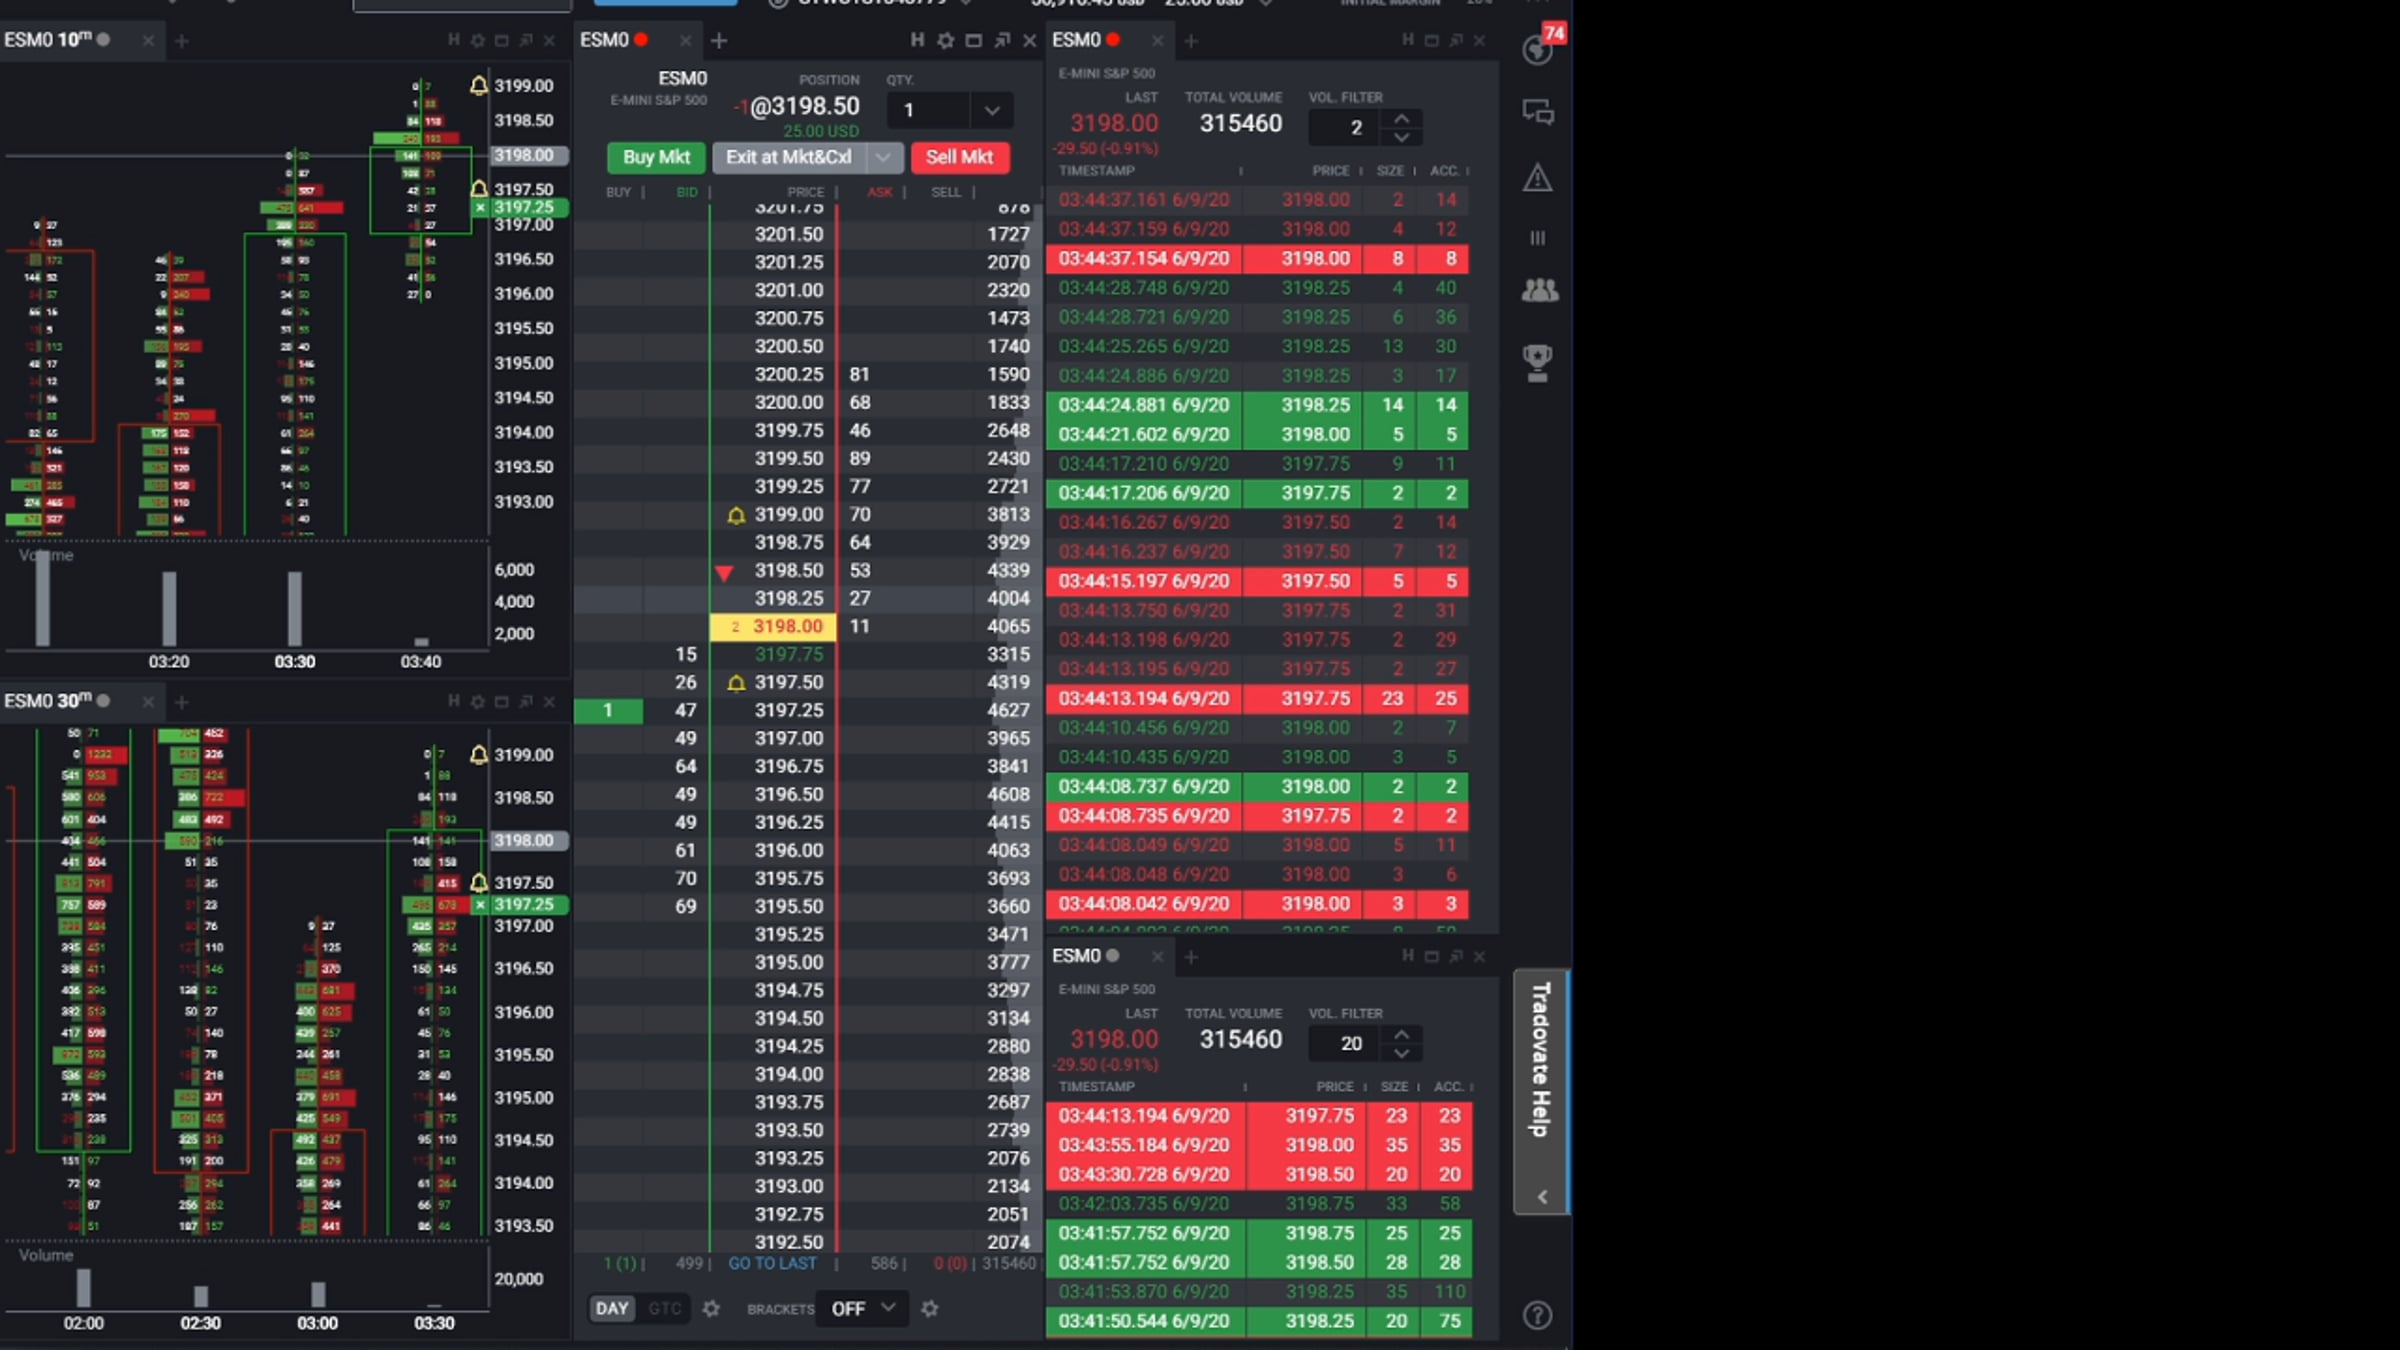Click the red position marker at 3198.50

coord(725,572)
